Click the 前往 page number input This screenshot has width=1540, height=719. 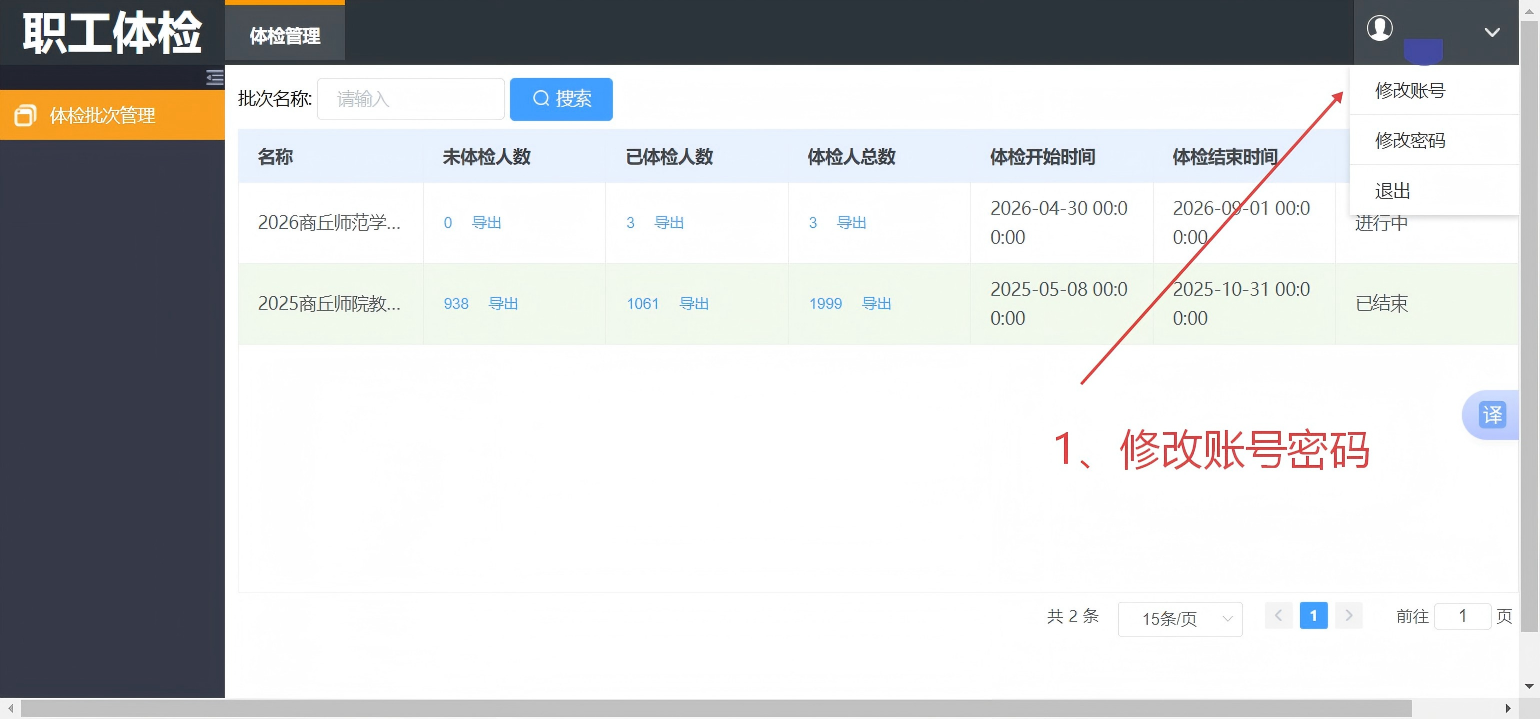1462,616
